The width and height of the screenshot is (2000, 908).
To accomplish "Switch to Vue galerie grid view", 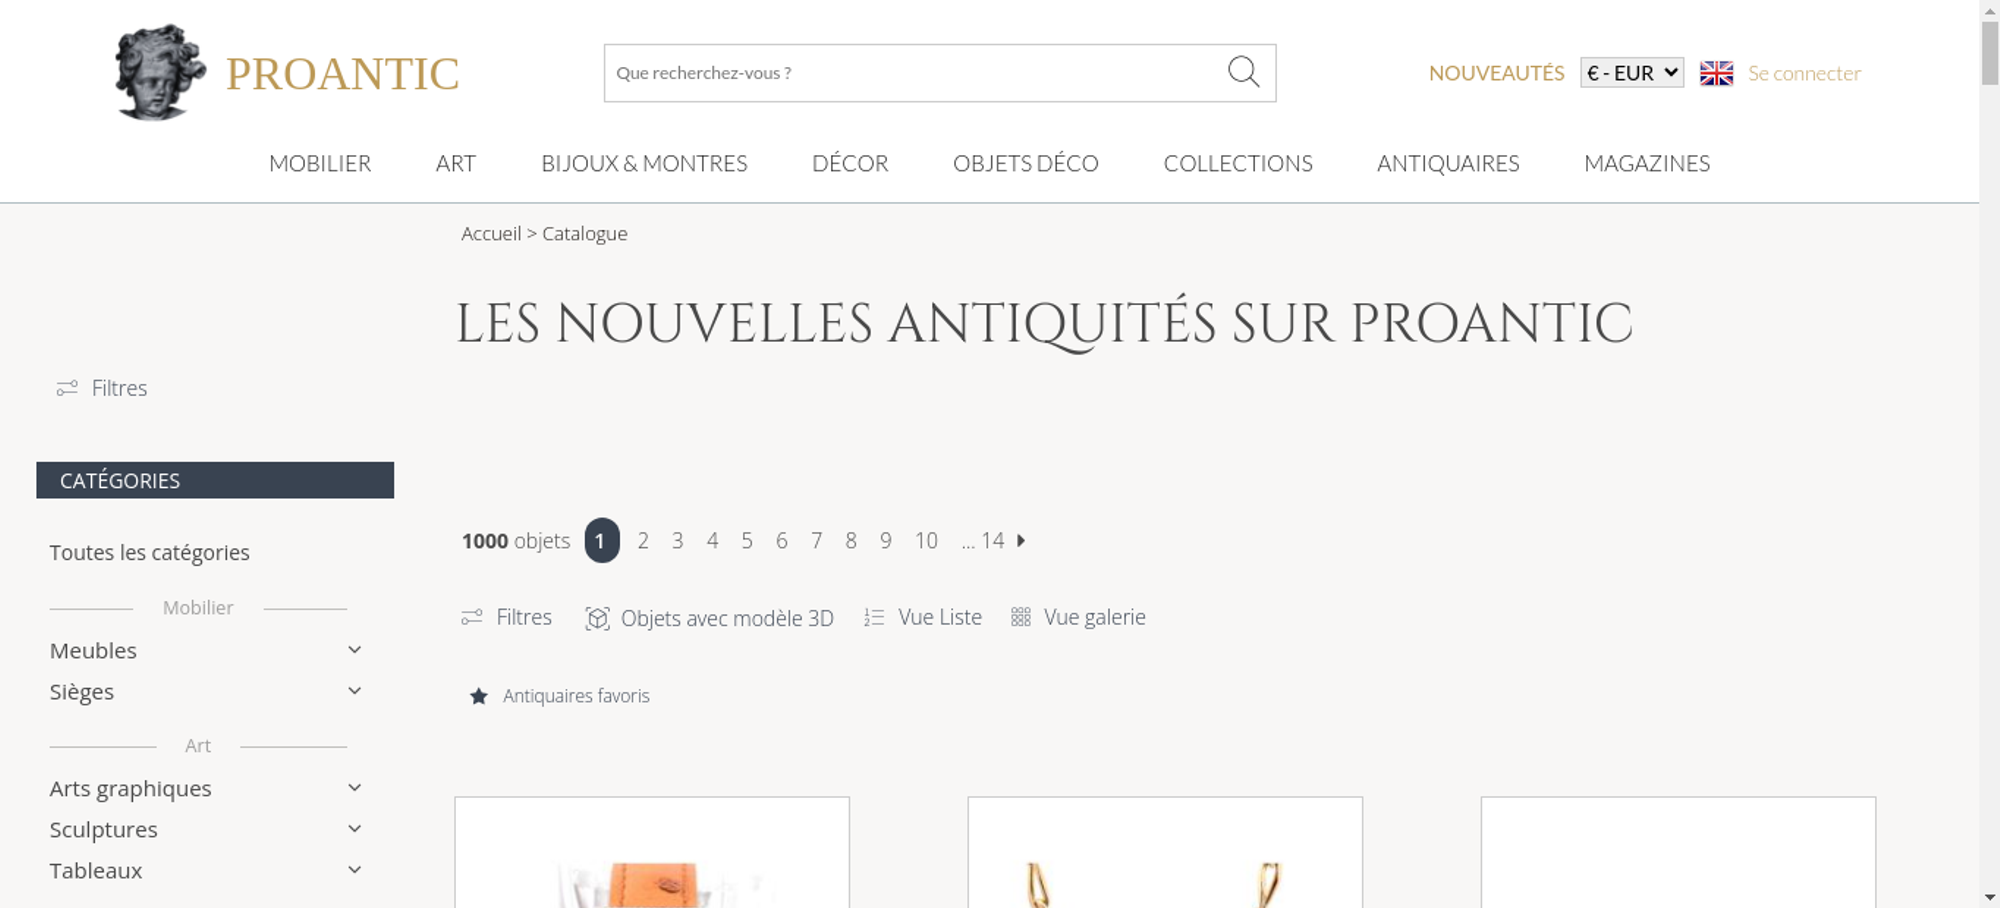I will click(1078, 617).
